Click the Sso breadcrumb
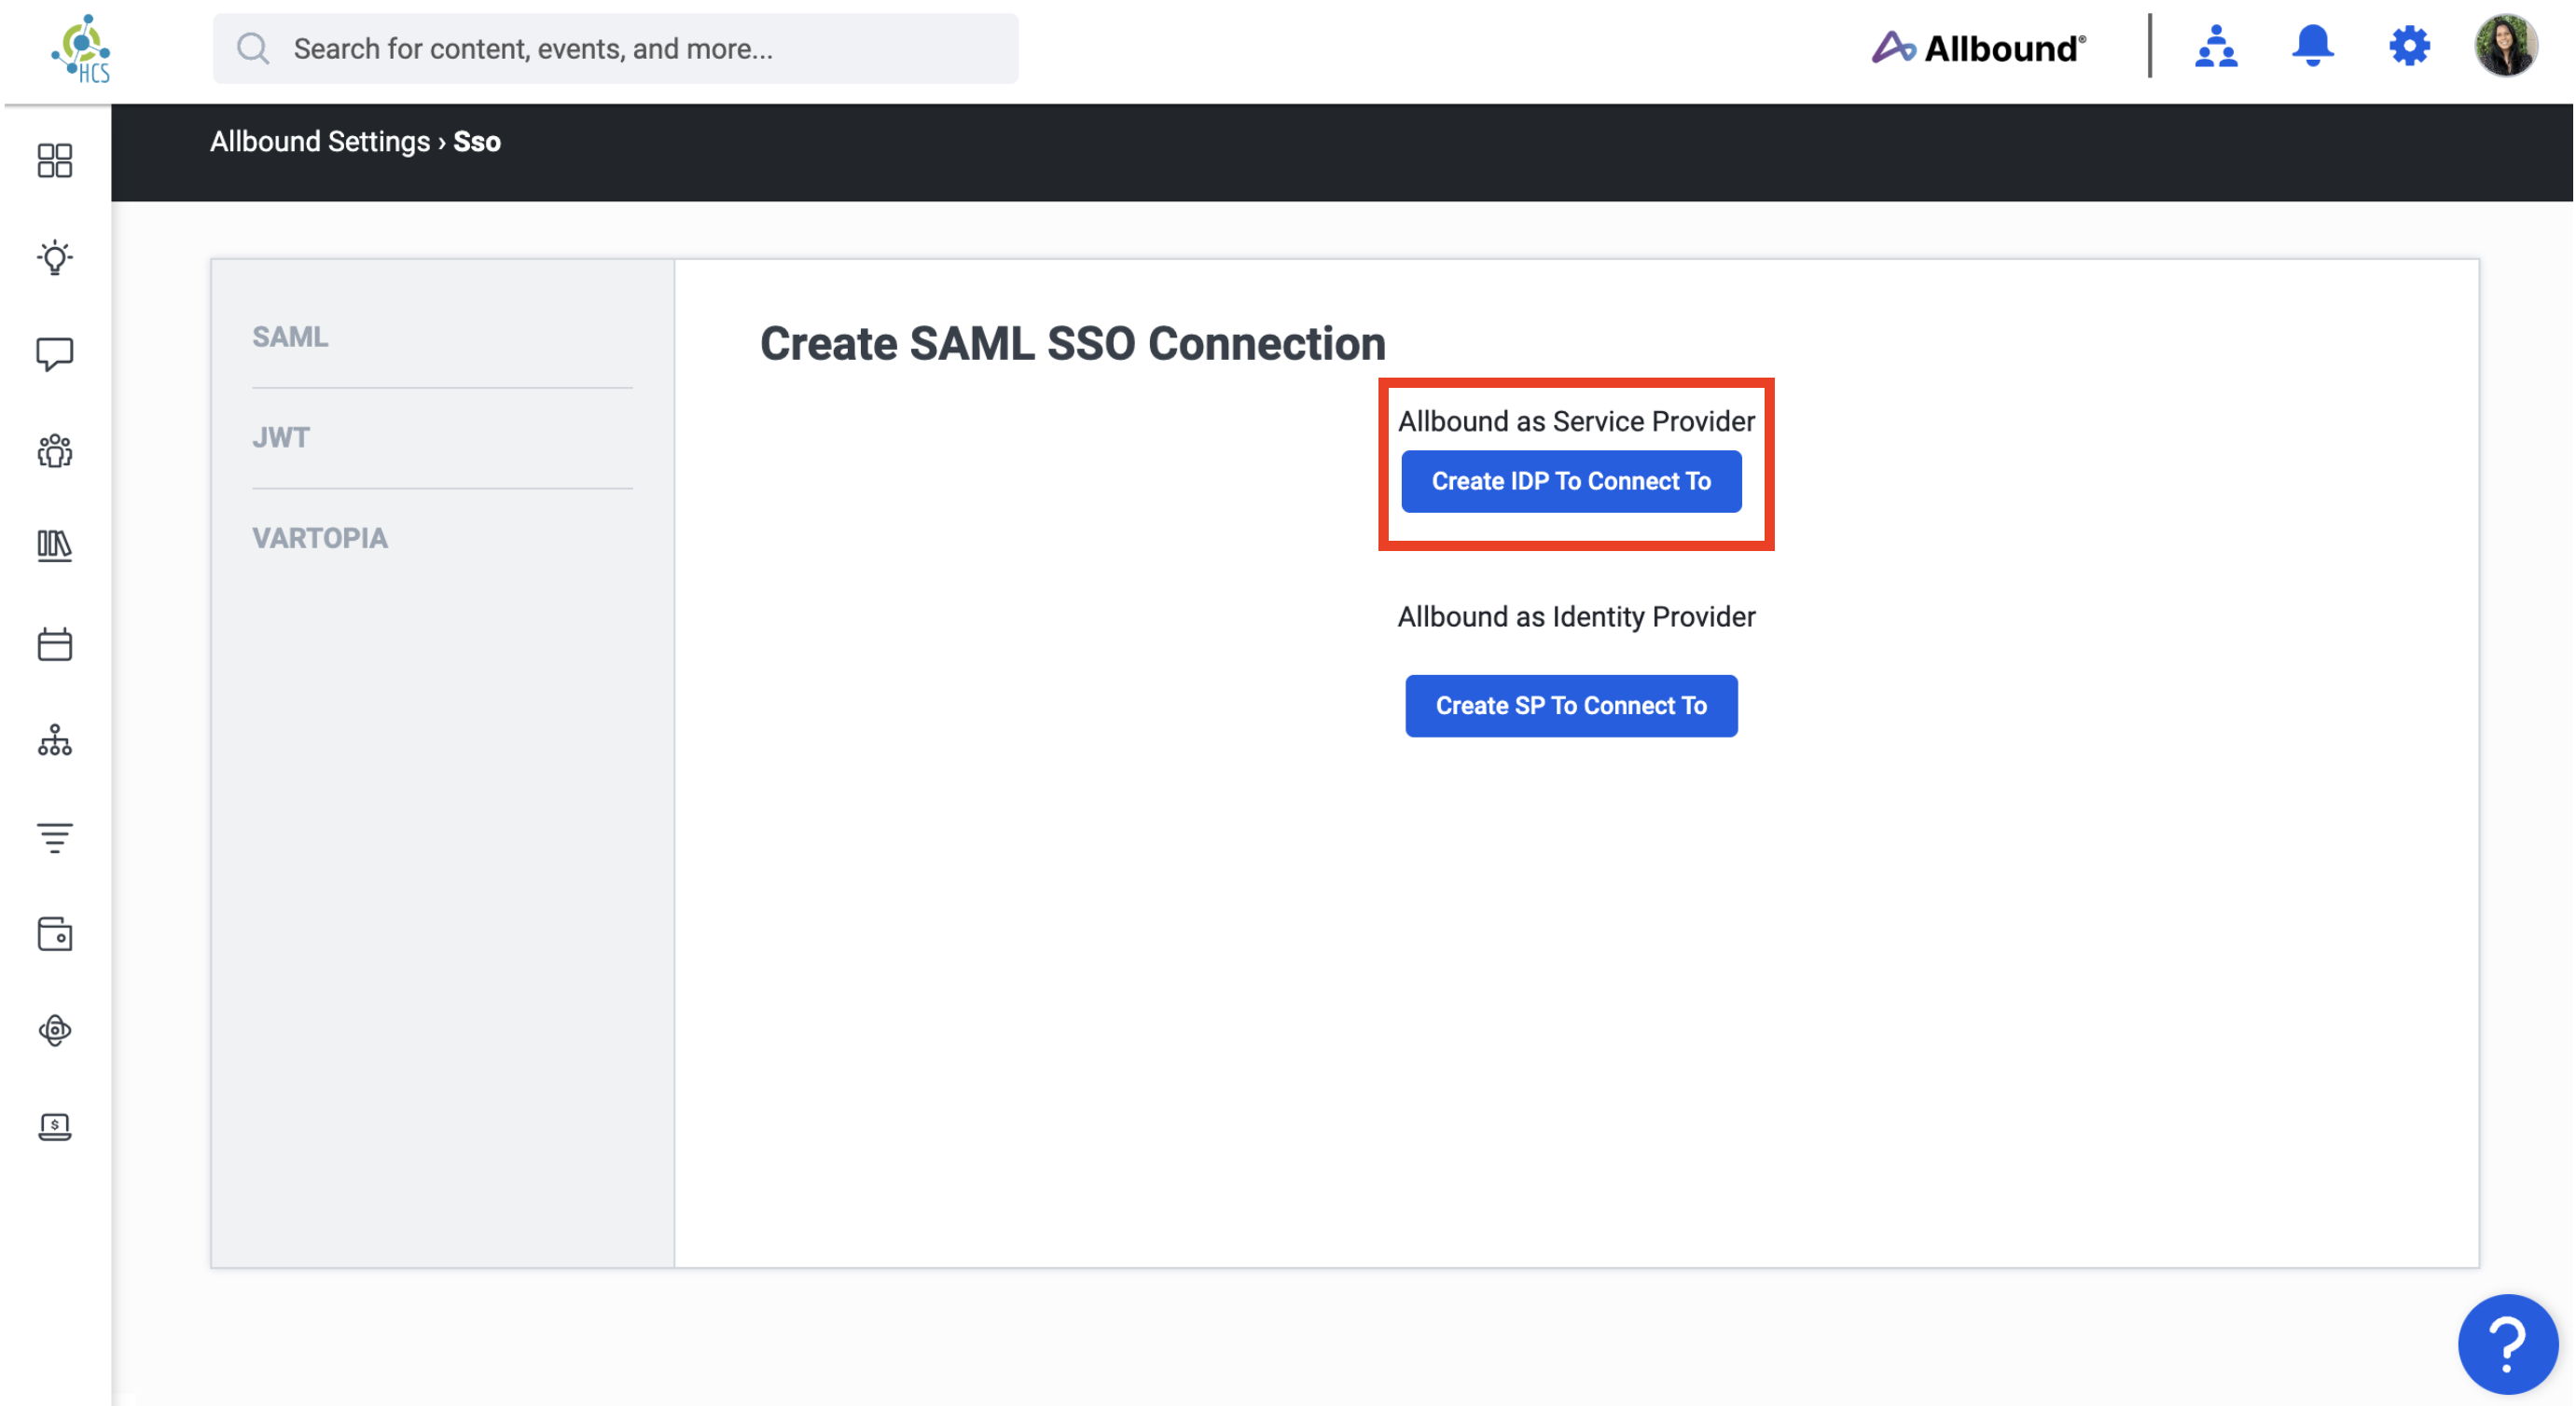2576x1406 pixels. pos(477,142)
